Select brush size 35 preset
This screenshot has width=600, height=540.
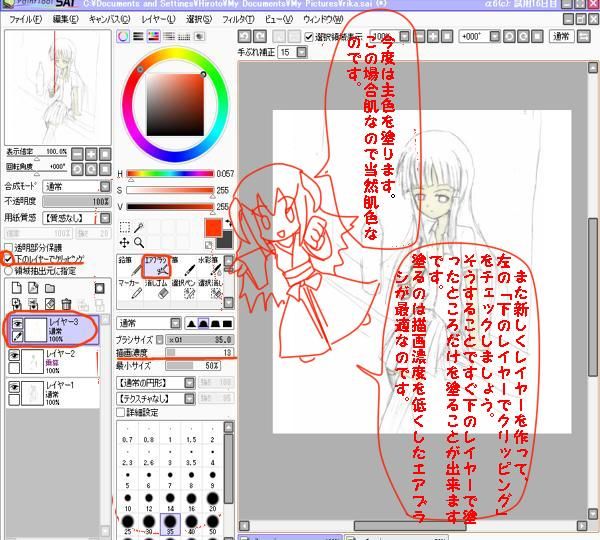[170, 524]
